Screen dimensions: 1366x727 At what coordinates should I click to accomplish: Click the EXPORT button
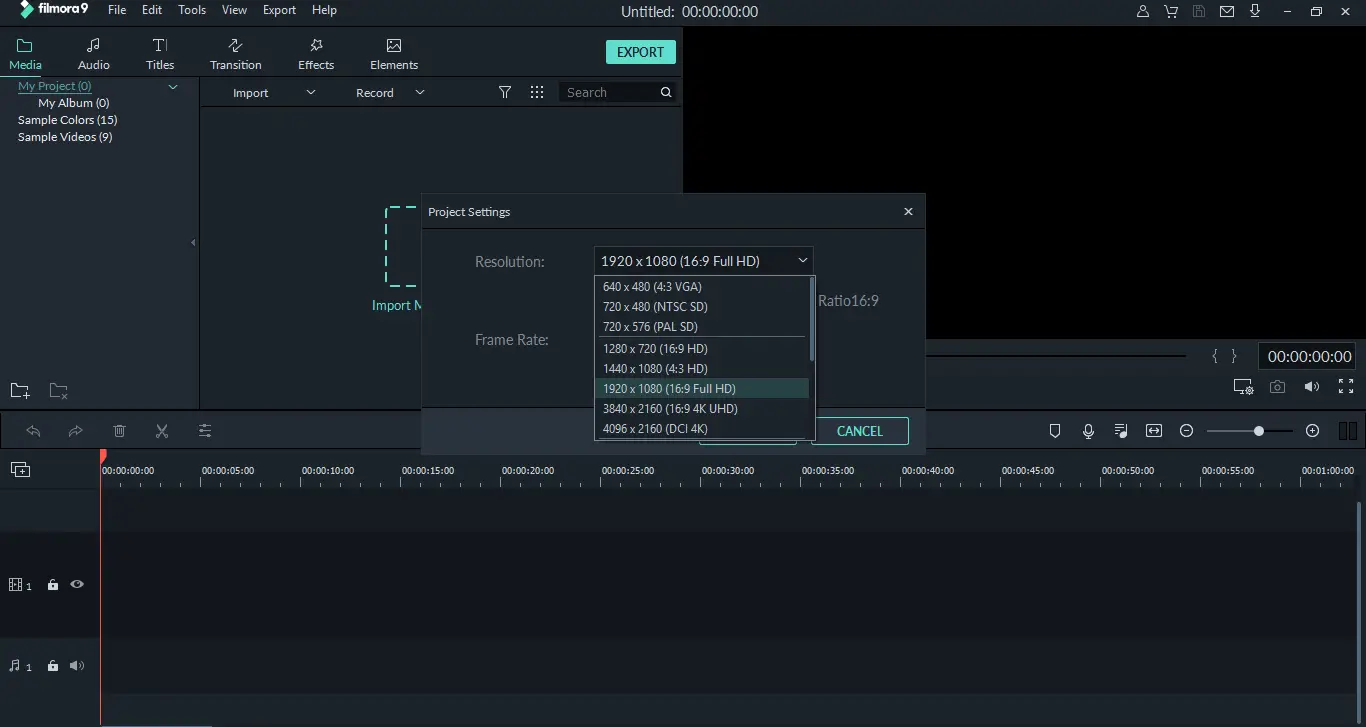pos(640,52)
